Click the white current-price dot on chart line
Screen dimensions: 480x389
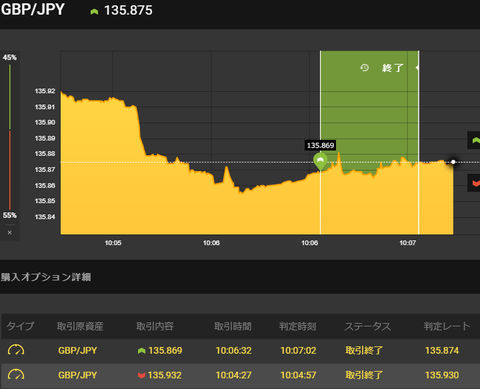[x=453, y=162]
